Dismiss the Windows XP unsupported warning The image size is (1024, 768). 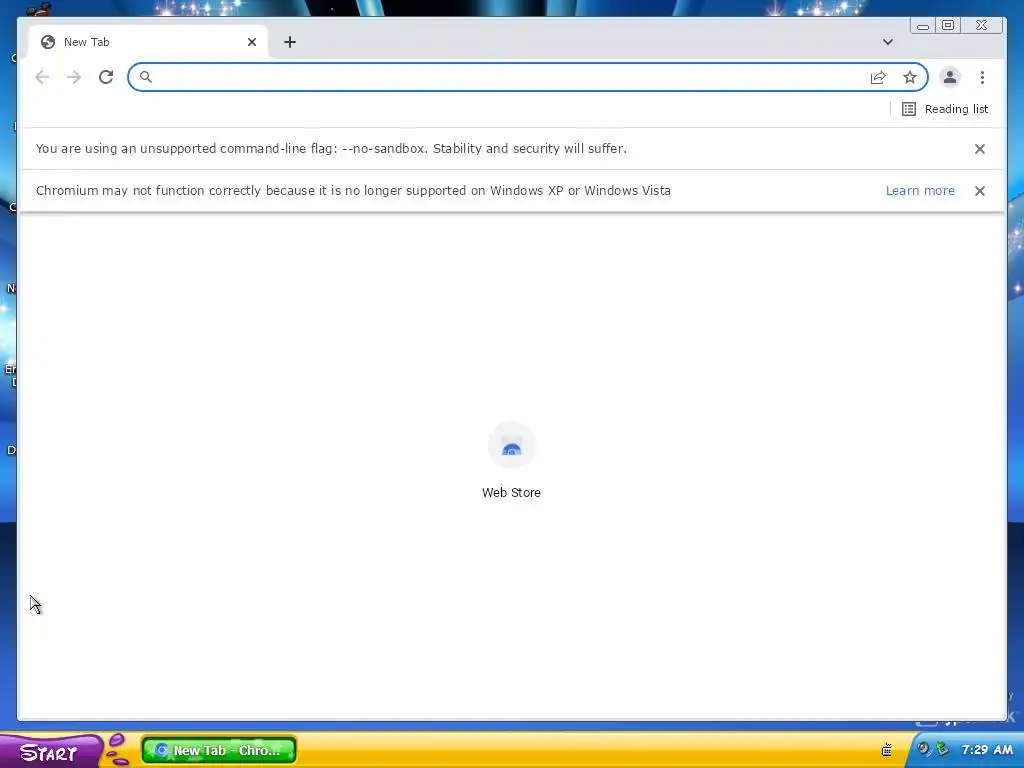[980, 191]
